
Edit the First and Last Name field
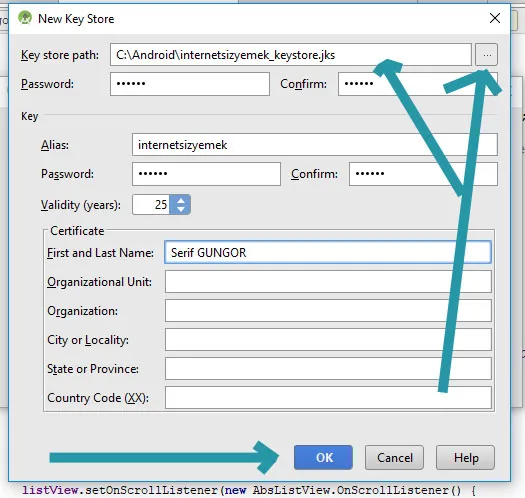pyautogui.click(x=328, y=252)
